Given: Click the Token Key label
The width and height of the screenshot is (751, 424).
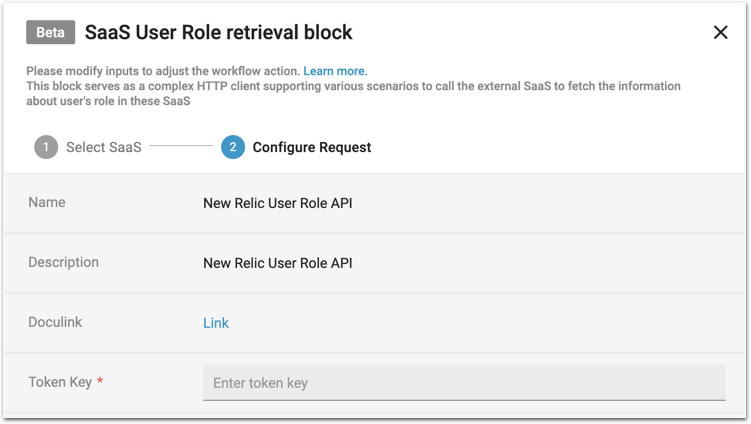Looking at the screenshot, I should click(59, 382).
